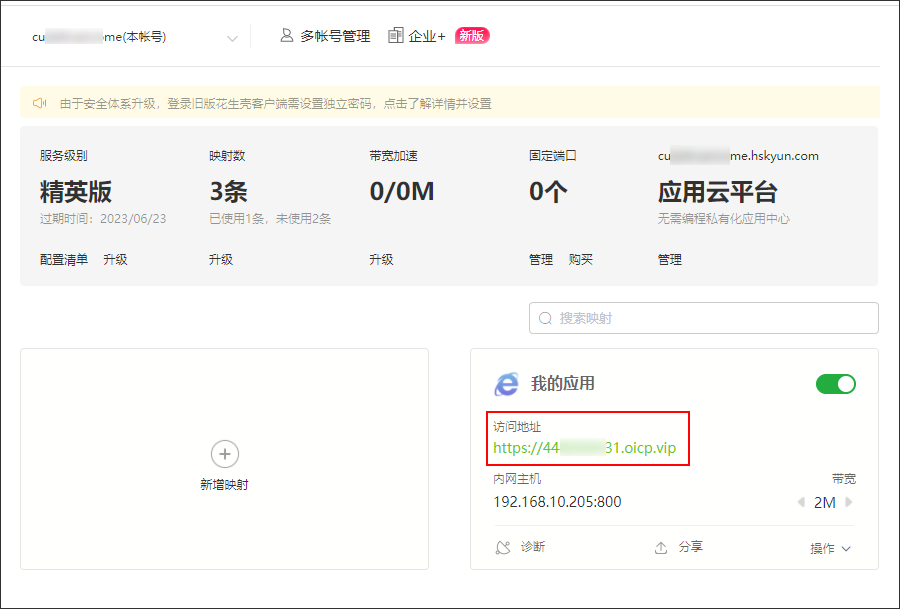Click the diagnose icon in app card
The width and height of the screenshot is (900, 609).
pos(504,548)
